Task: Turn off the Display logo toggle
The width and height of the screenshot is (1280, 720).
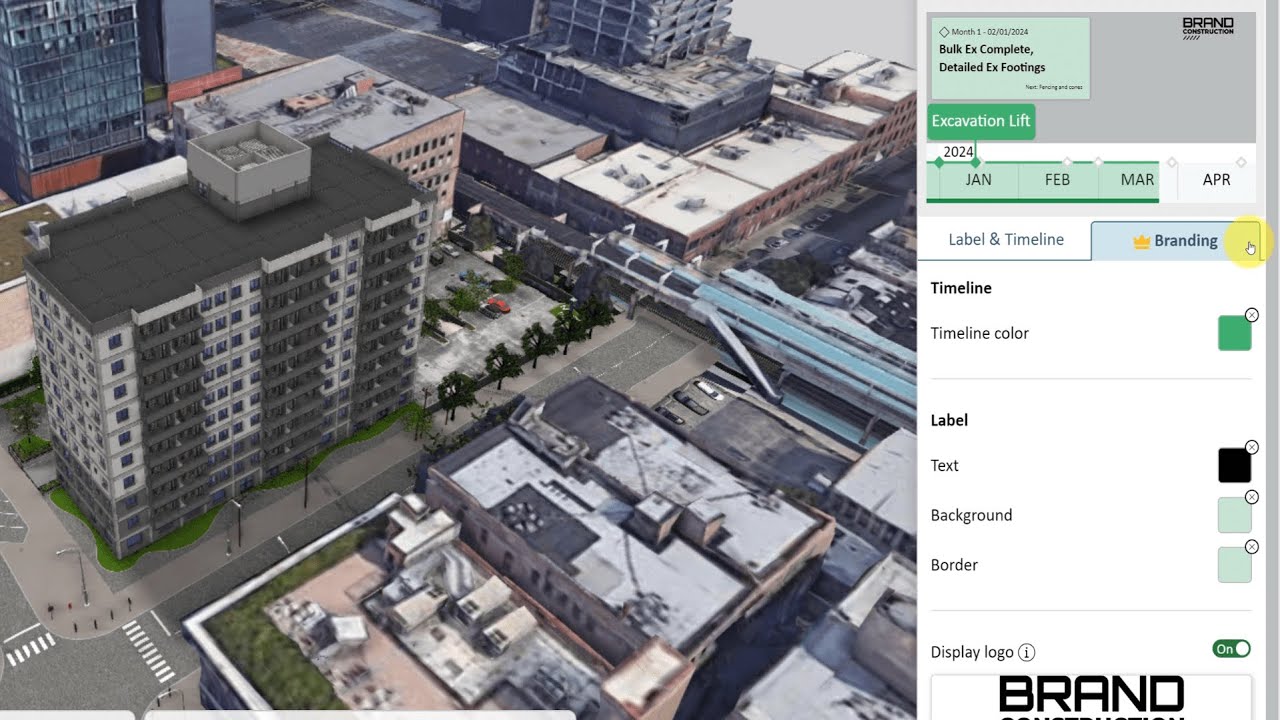Action: point(1231,649)
